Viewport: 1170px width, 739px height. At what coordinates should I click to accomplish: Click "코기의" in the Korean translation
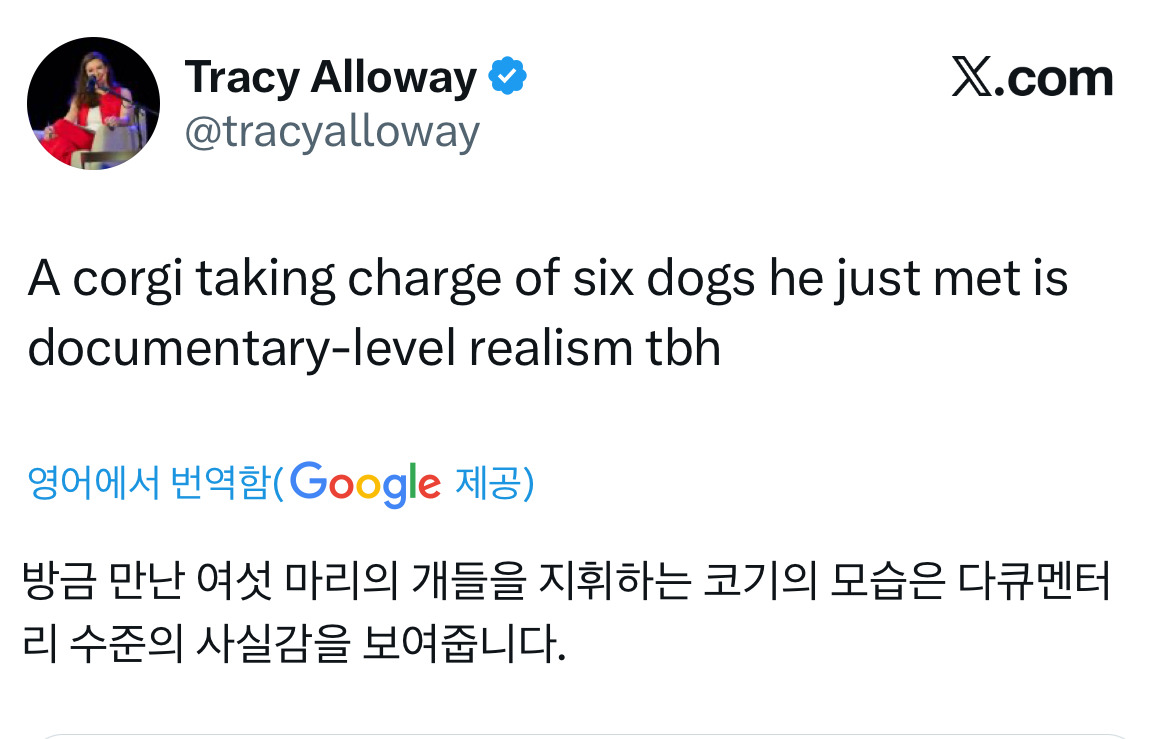pos(757,583)
